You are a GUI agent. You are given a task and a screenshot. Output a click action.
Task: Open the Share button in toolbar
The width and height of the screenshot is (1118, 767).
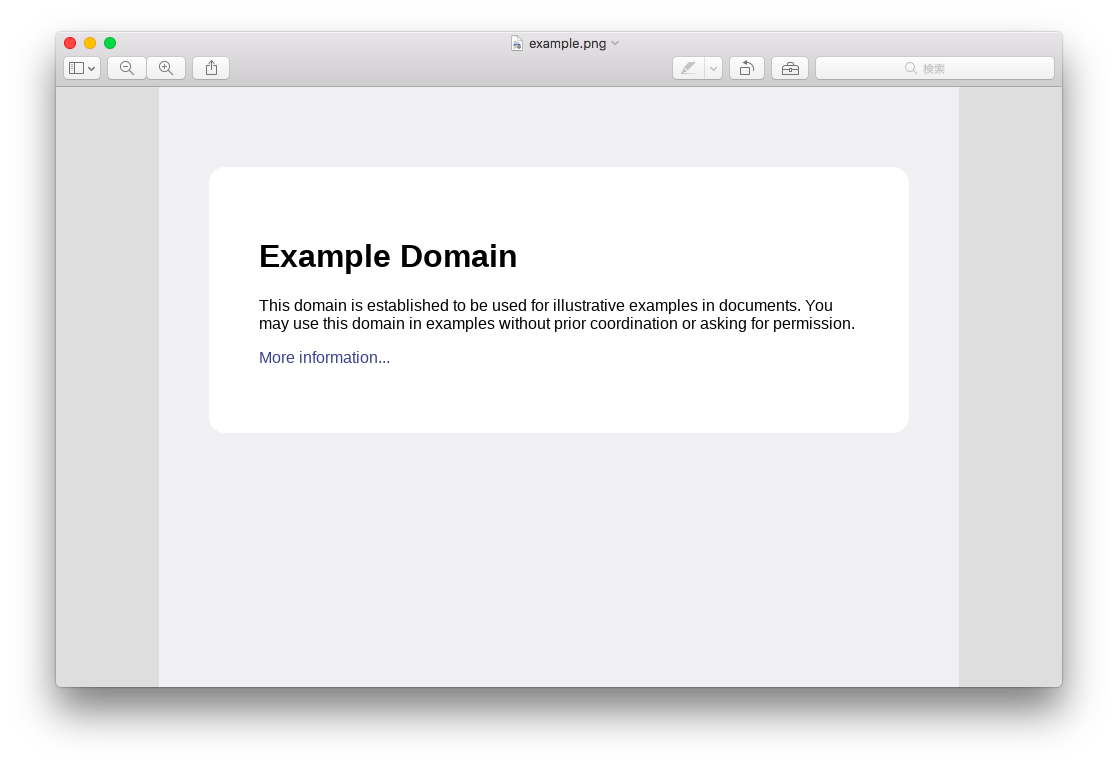click(x=211, y=68)
